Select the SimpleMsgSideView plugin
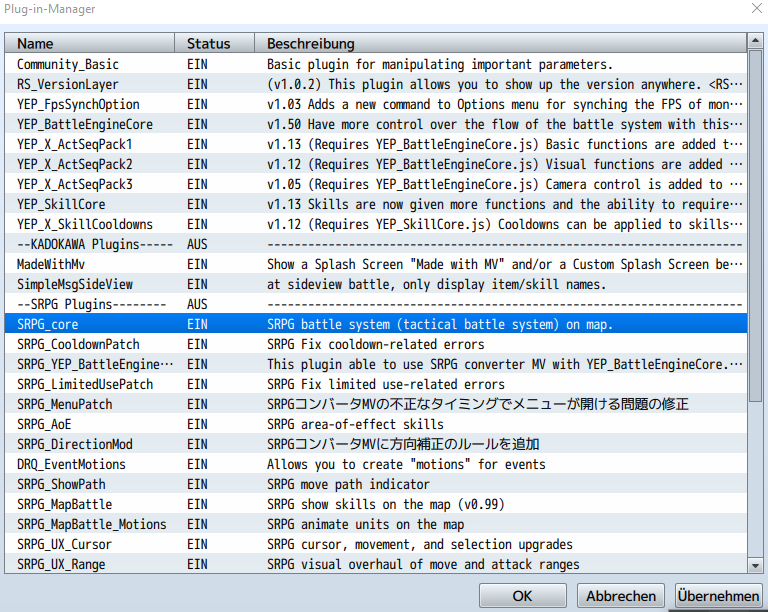 point(376,284)
